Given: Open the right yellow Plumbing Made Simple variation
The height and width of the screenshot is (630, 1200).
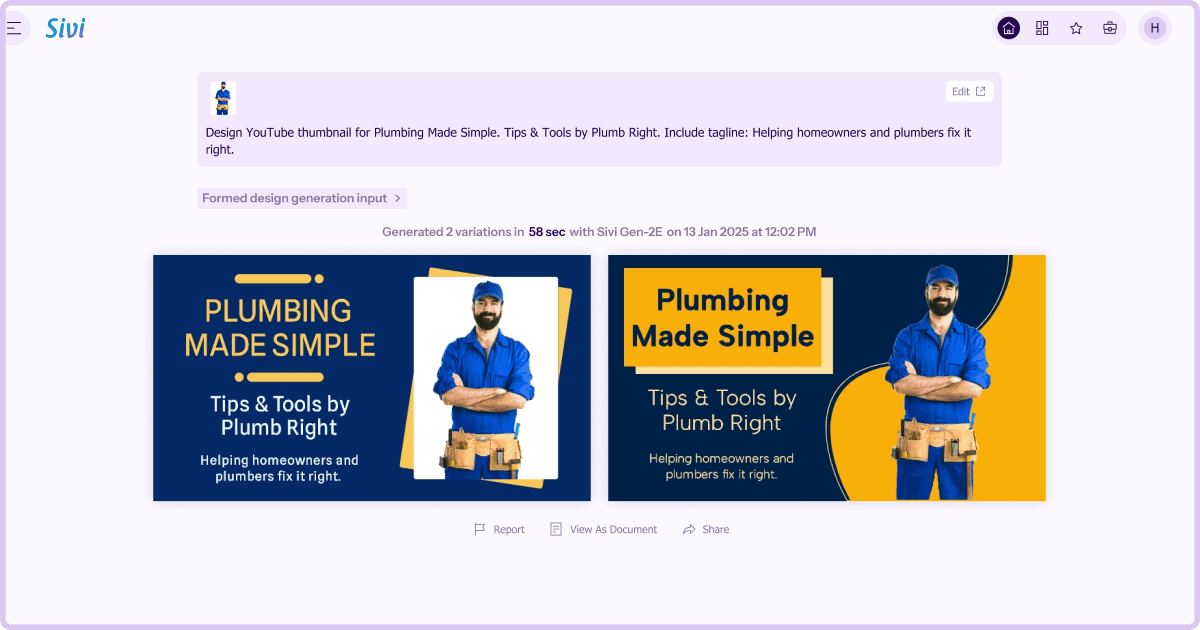Looking at the screenshot, I should click(x=826, y=377).
